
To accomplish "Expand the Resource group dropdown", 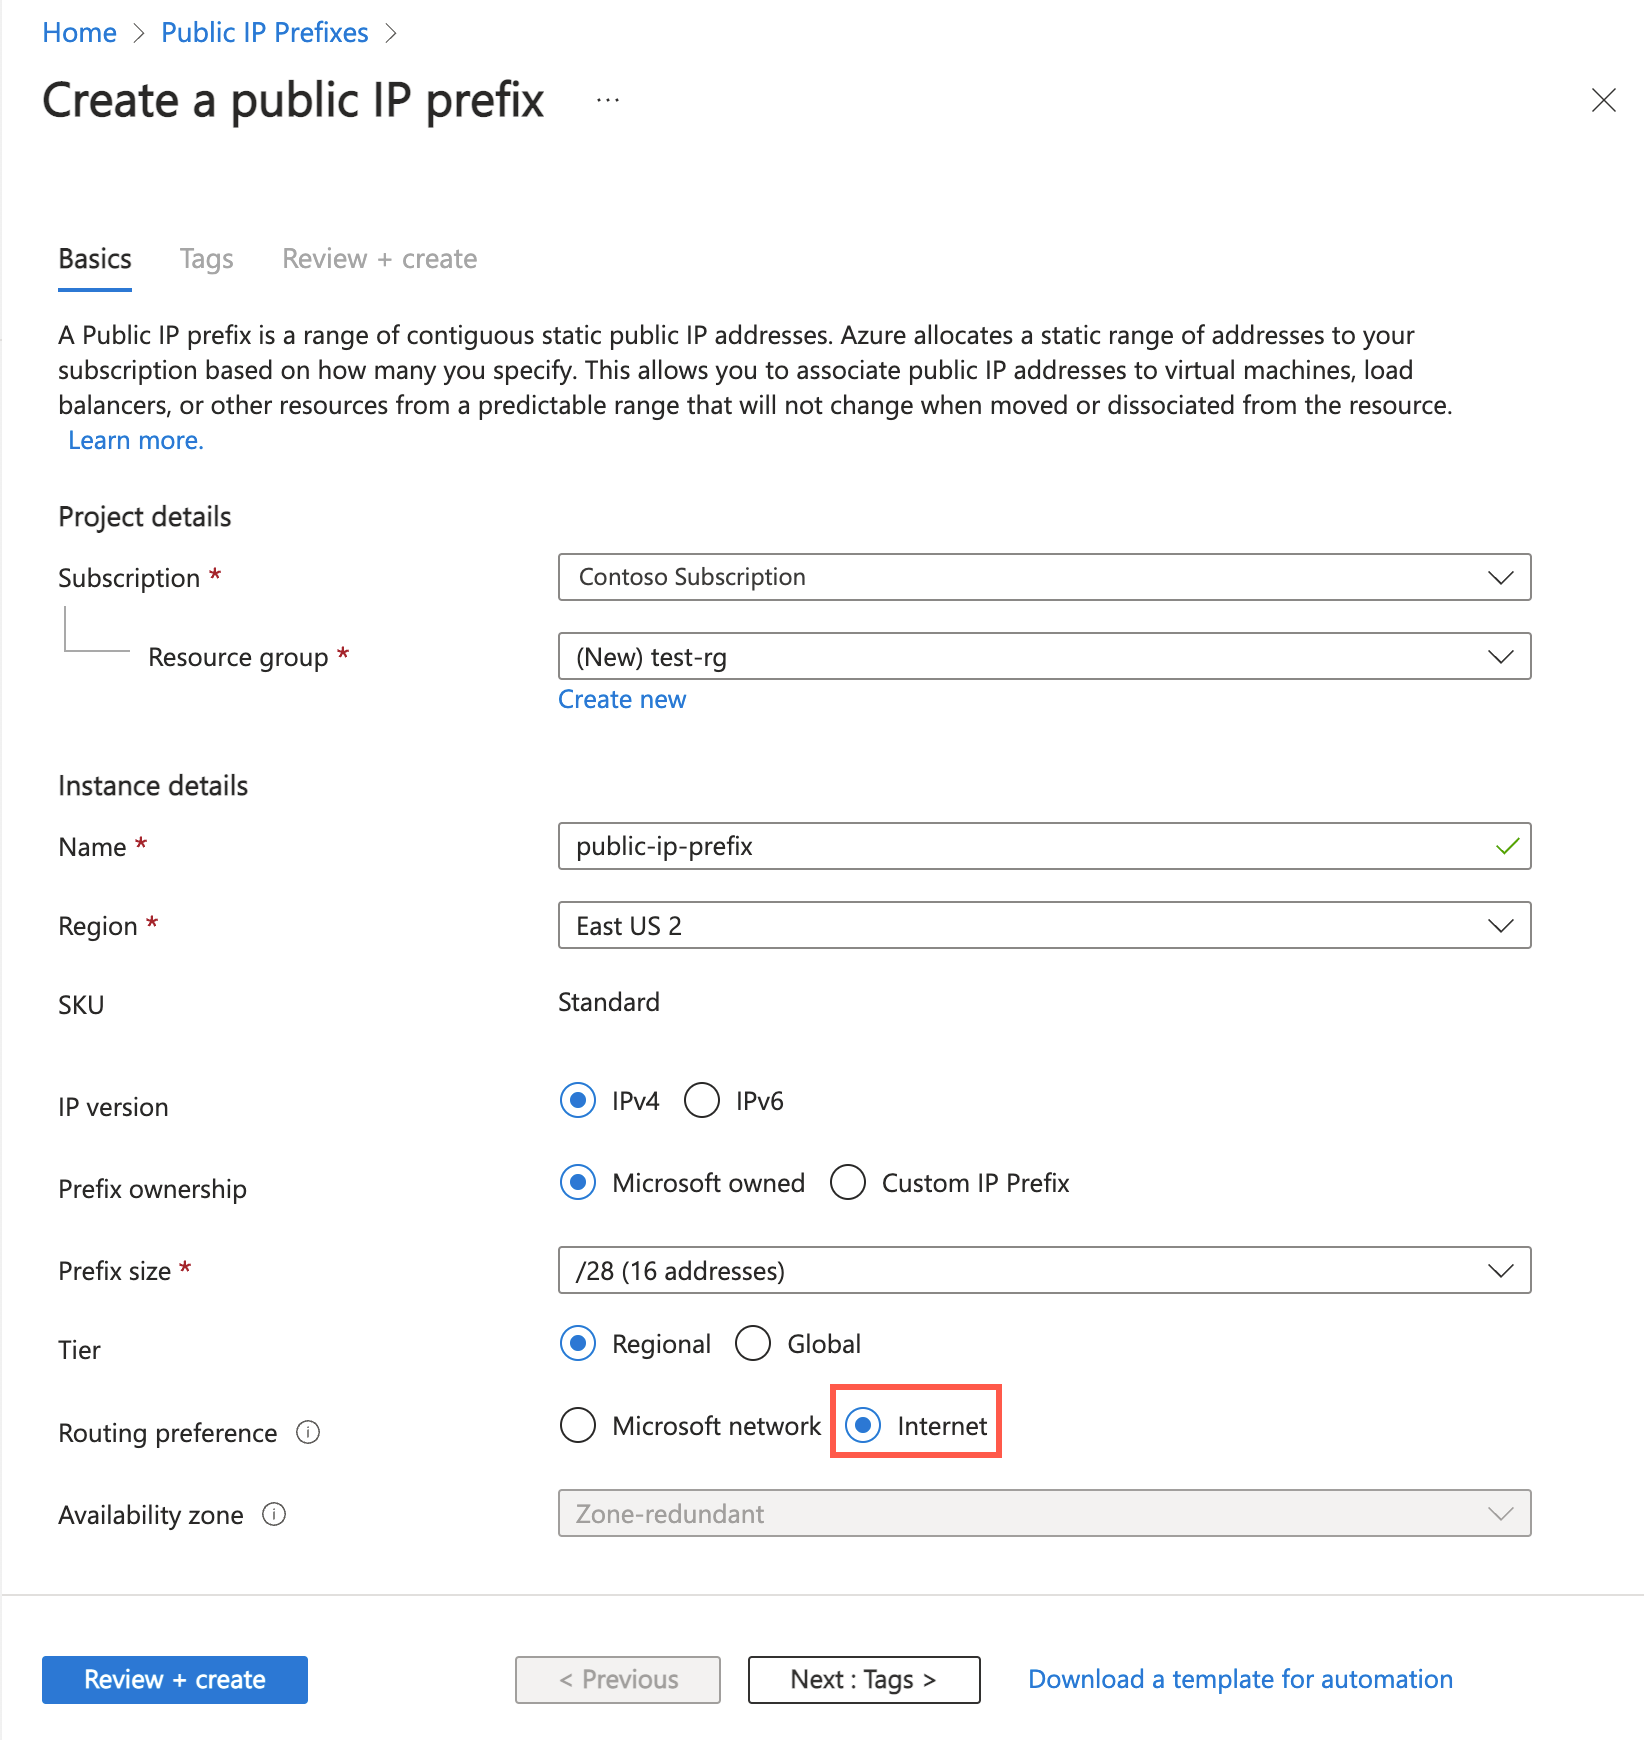I will point(1044,657).
